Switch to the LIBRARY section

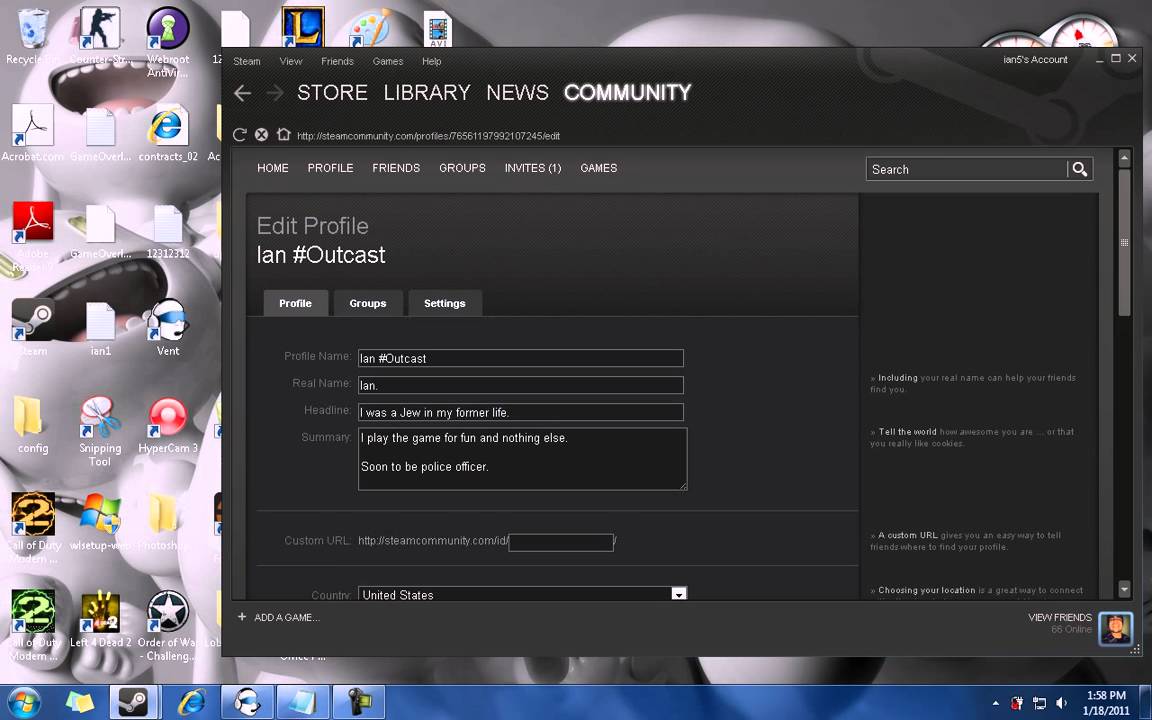click(x=427, y=93)
